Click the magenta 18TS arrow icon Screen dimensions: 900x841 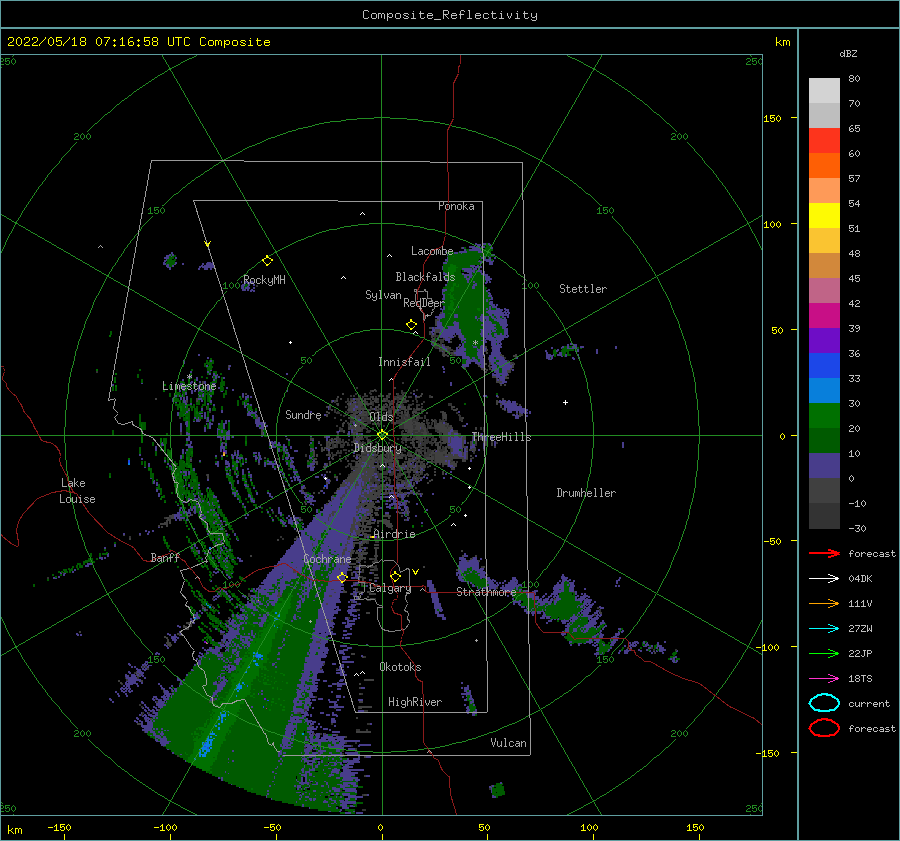pos(824,678)
